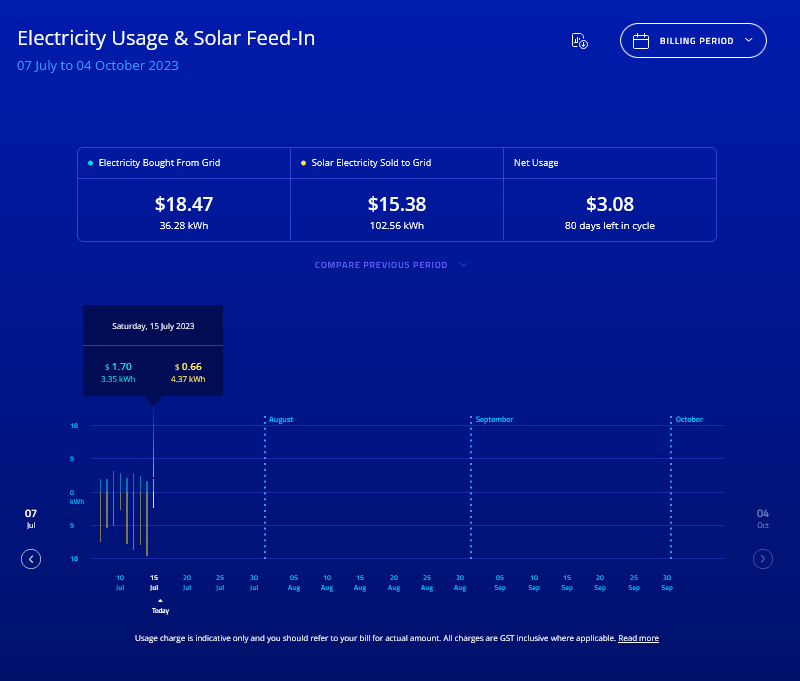Click the calendar icon in Billing Period button

[x=642, y=41]
